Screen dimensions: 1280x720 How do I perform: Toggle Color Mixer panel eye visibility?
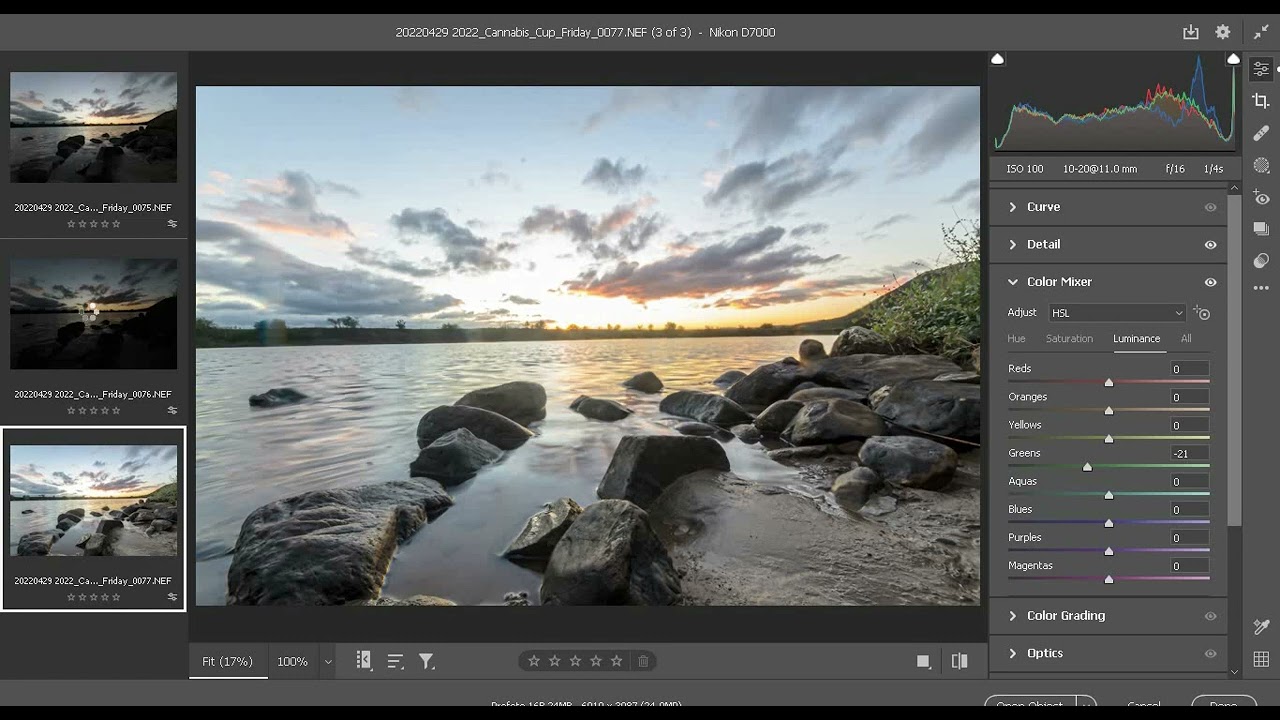(x=1210, y=282)
